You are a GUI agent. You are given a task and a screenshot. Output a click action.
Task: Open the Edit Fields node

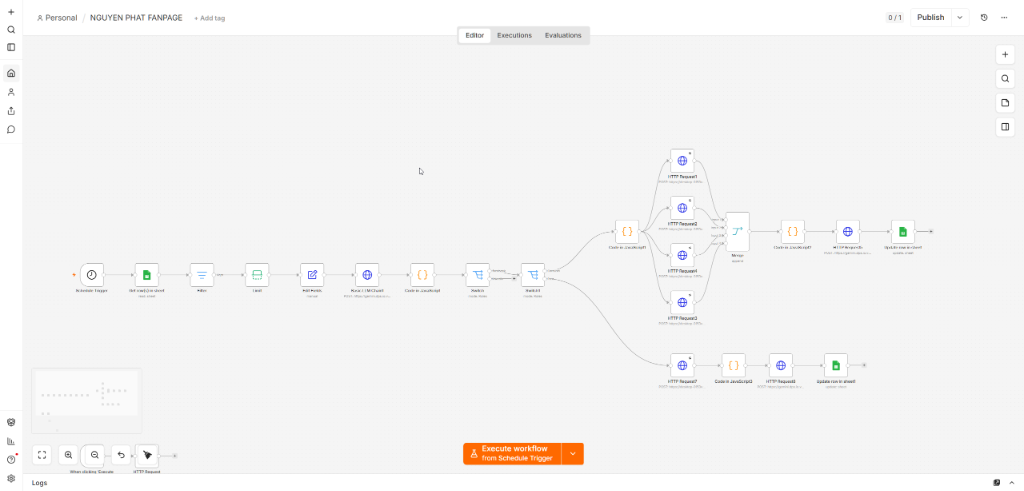click(312, 275)
